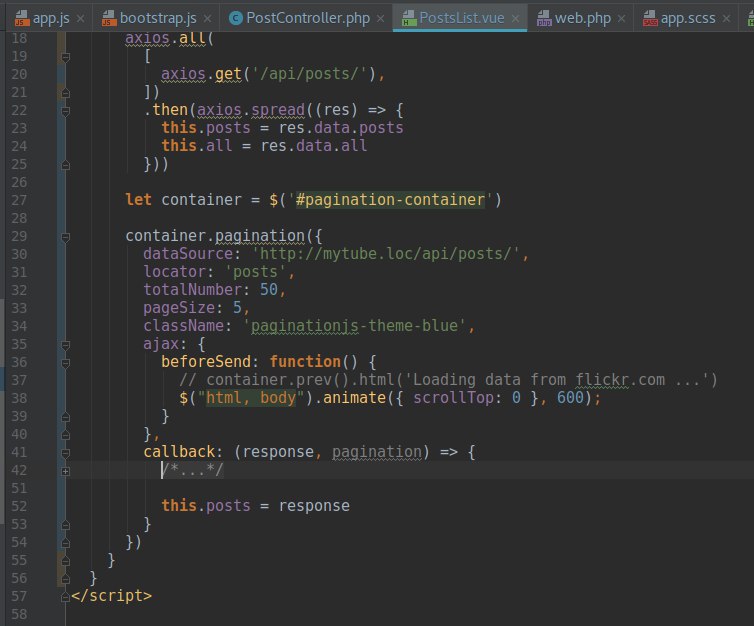
Task: Click the JS file icon on app.js tab
Action: (21, 18)
